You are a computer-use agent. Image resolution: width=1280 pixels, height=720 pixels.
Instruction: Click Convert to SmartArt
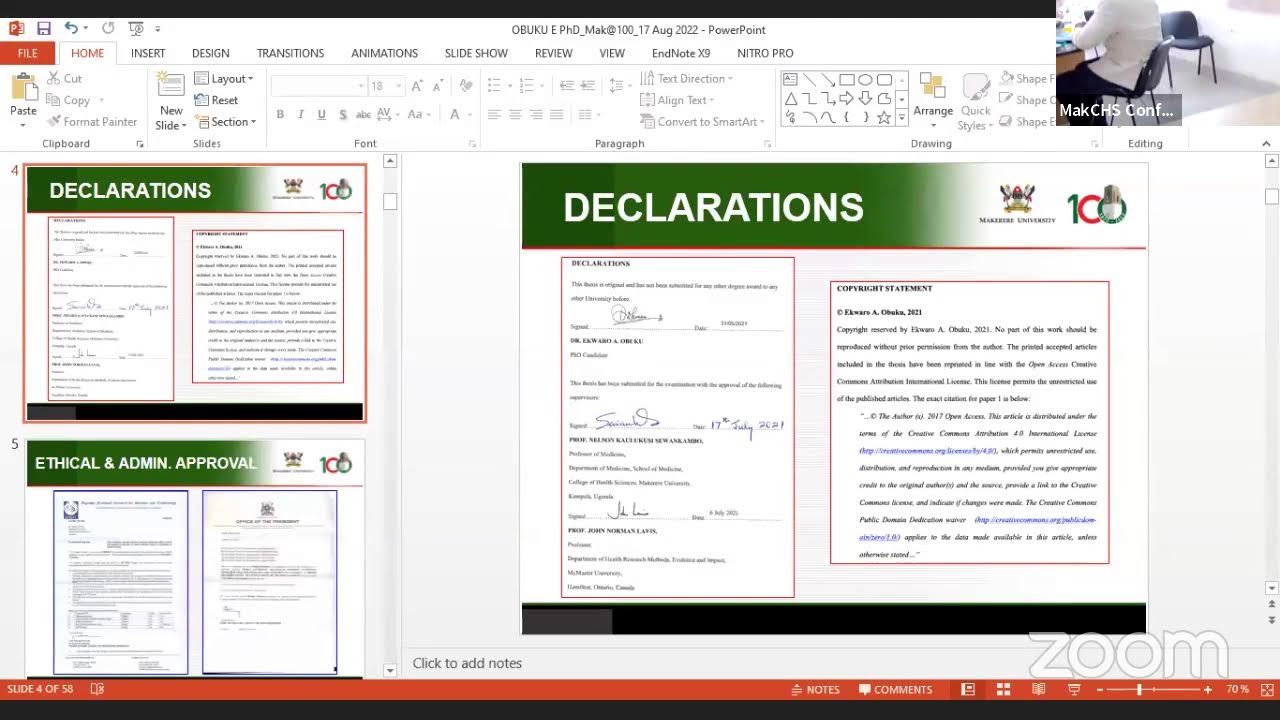click(x=702, y=121)
